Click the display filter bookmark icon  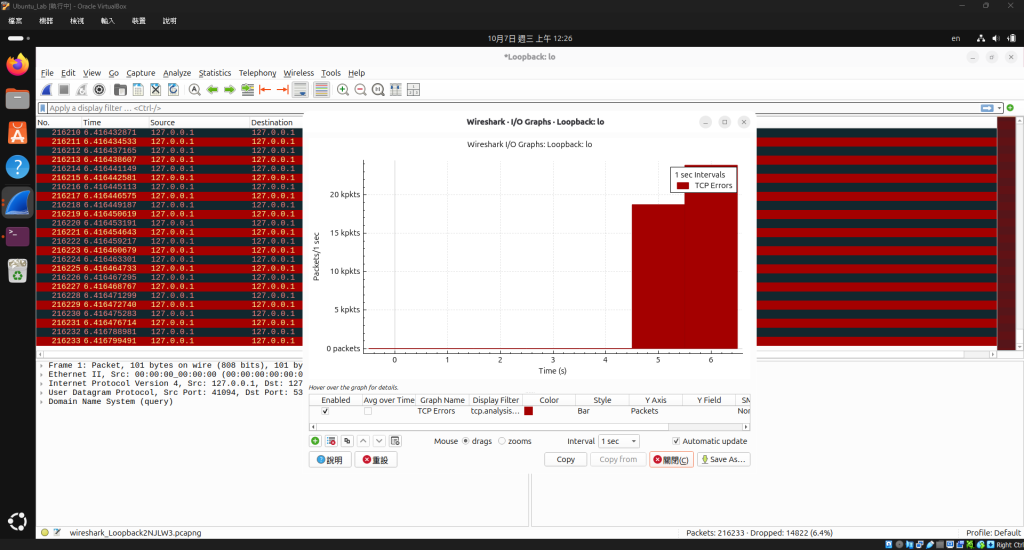43,108
